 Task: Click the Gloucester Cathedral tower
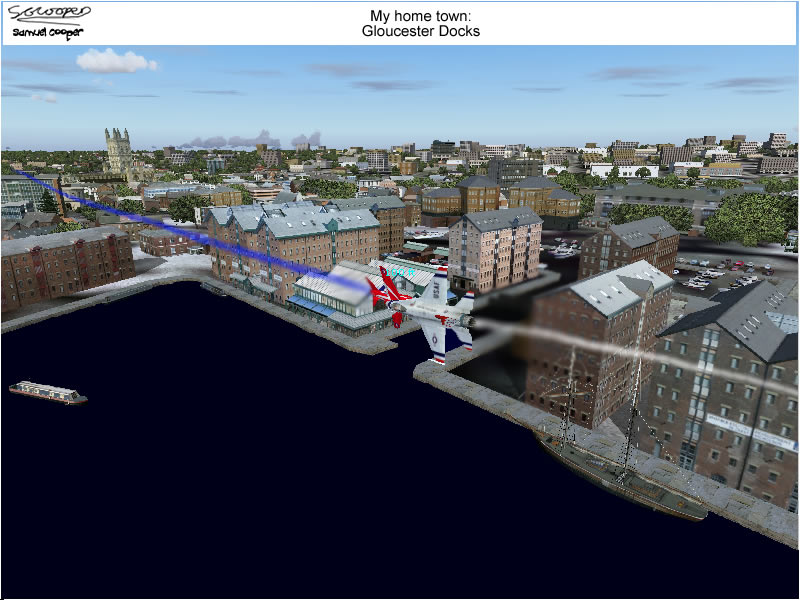(118, 151)
